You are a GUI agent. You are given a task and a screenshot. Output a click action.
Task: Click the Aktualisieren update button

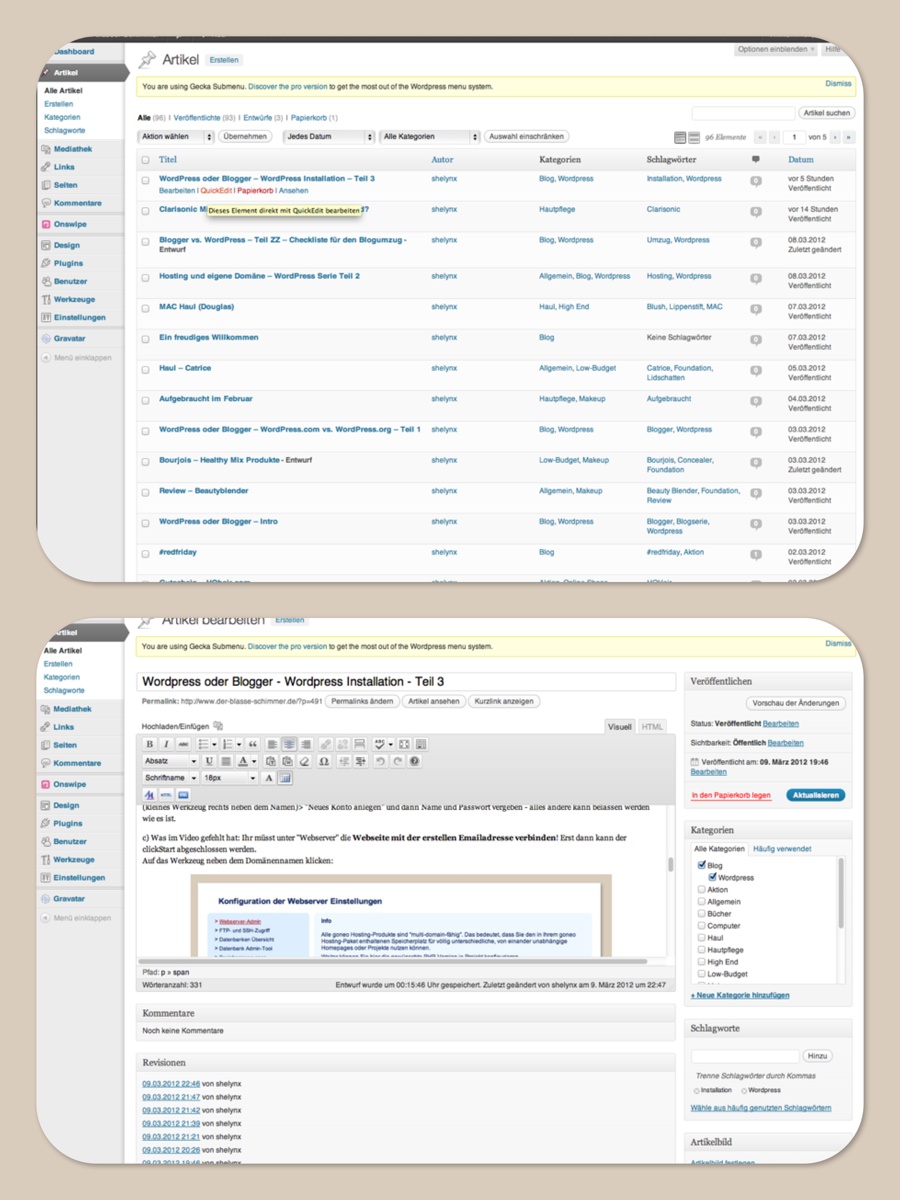pos(815,795)
